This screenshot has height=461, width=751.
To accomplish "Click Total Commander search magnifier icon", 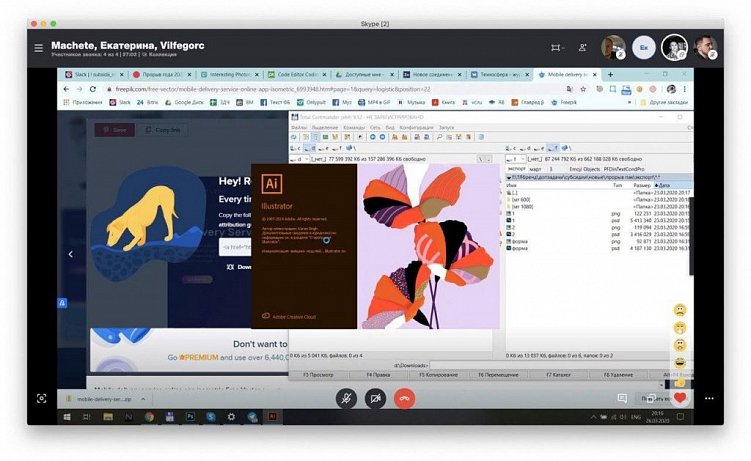I will click(439, 137).
